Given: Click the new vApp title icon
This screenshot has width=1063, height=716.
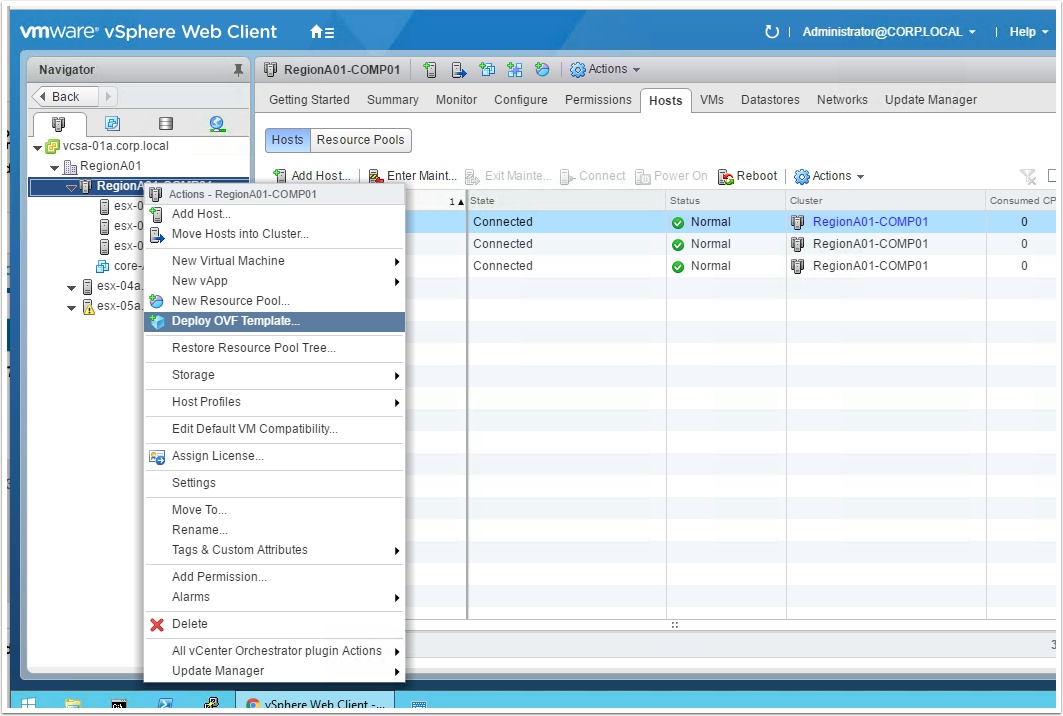Looking at the screenshot, I should [515, 69].
